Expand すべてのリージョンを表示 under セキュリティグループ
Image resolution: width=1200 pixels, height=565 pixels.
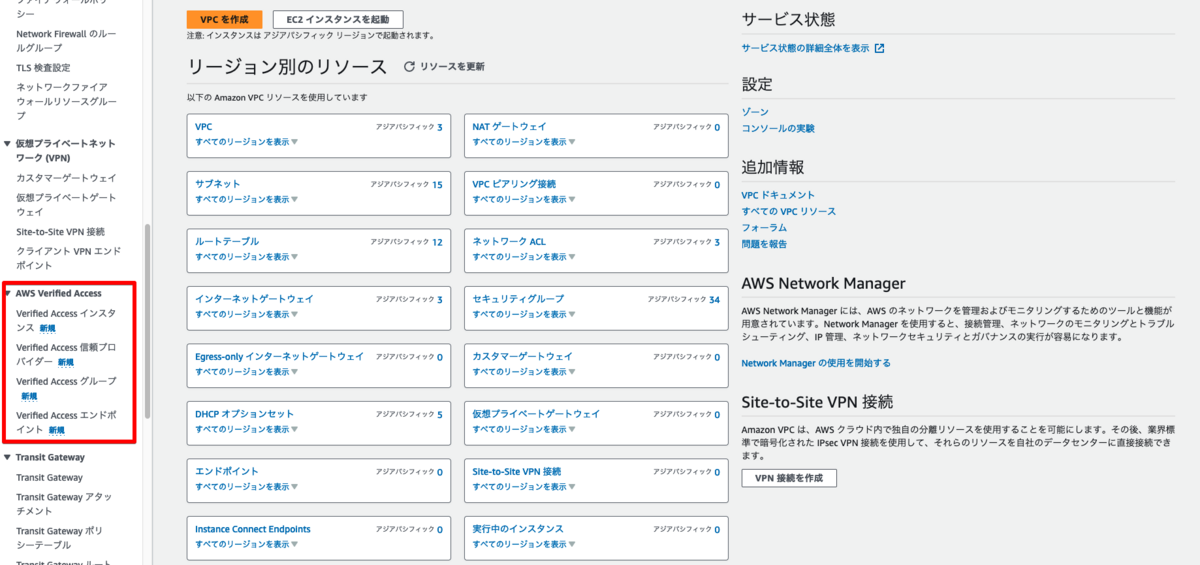(x=523, y=314)
